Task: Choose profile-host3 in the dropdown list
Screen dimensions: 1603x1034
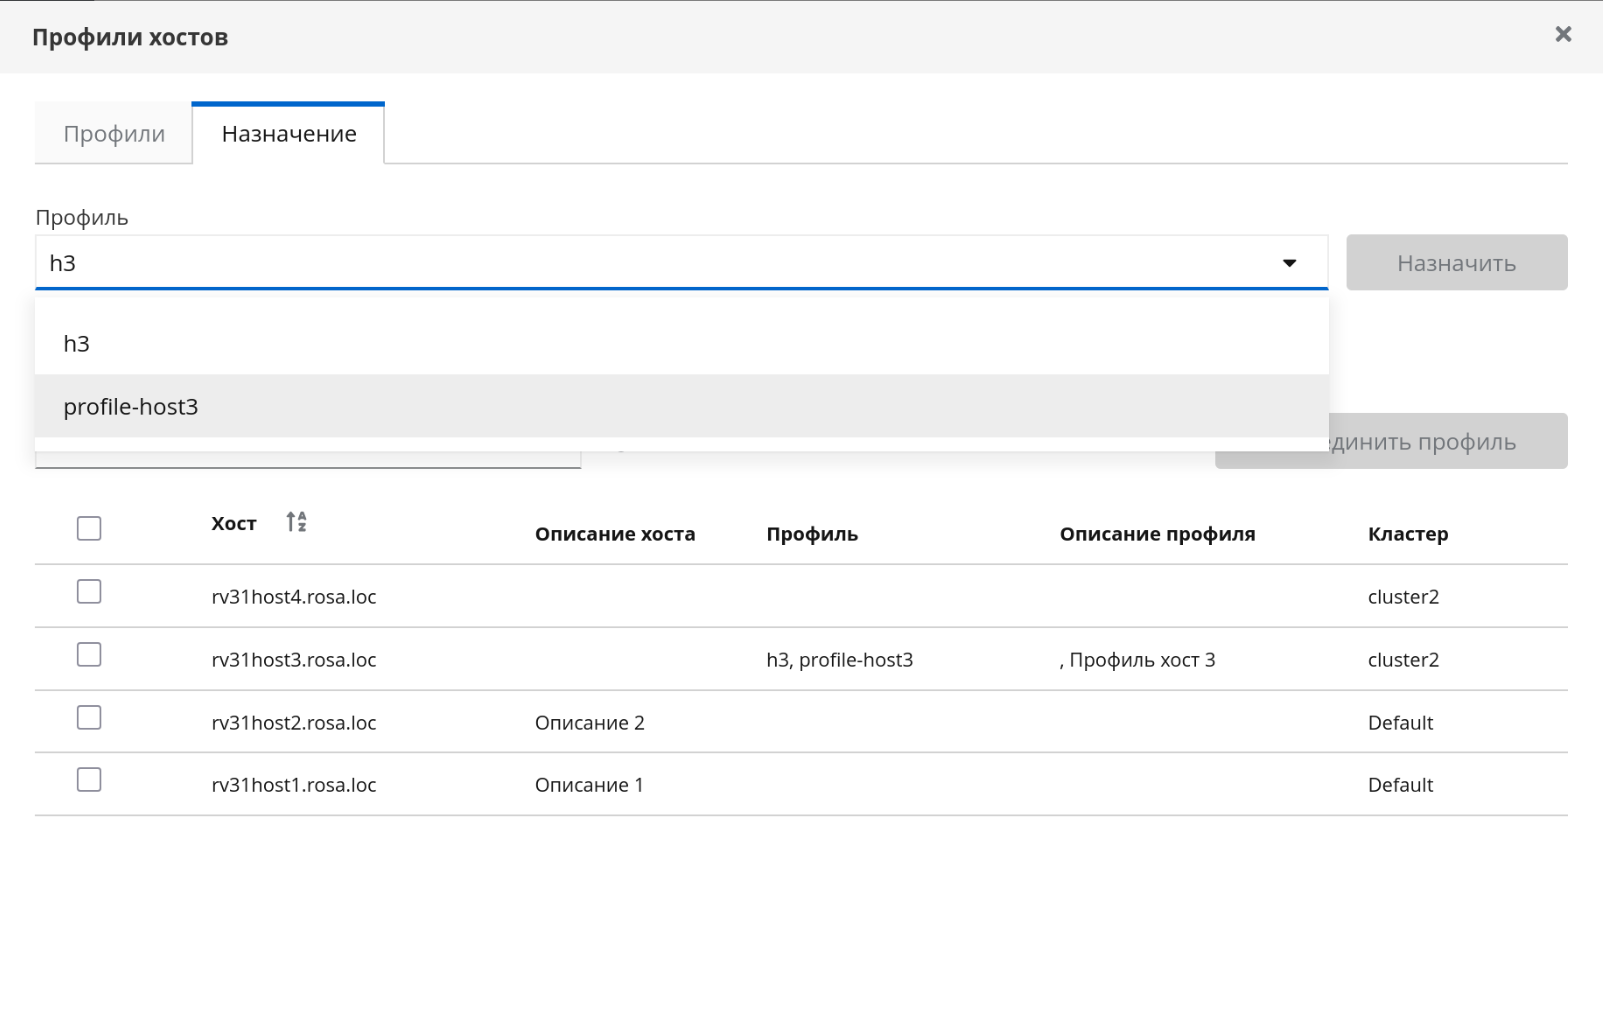Action: click(131, 407)
